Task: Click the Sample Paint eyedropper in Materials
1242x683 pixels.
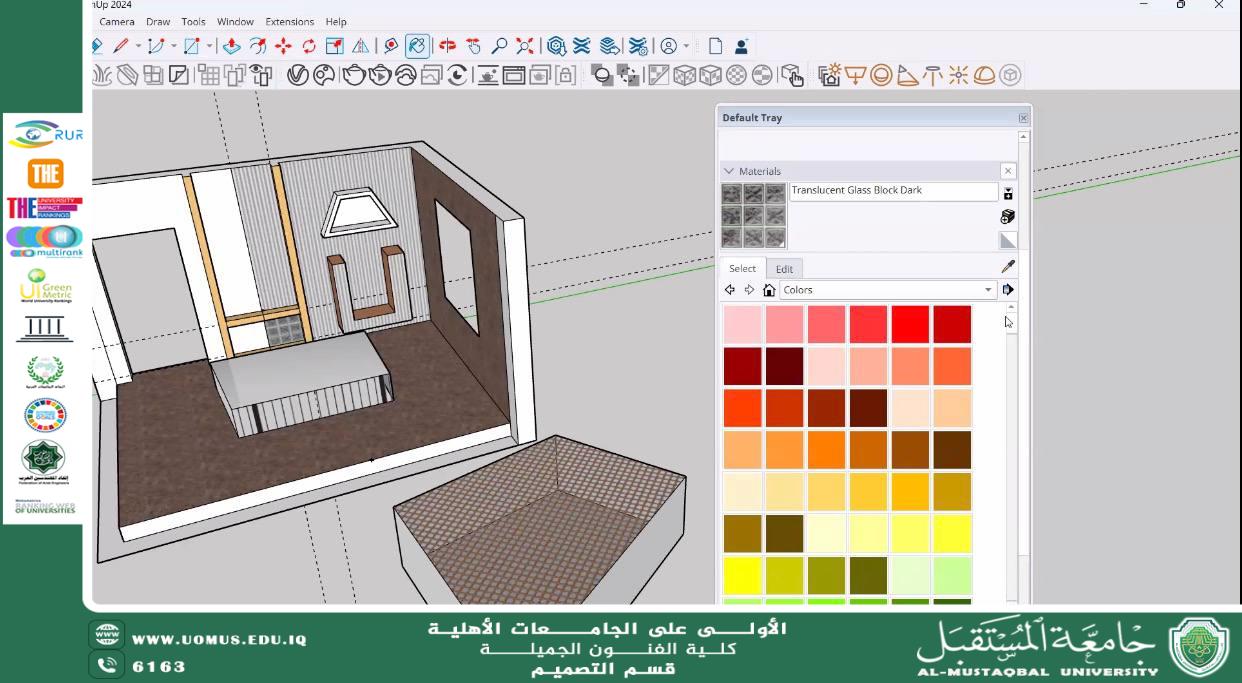Action: click(x=1007, y=266)
